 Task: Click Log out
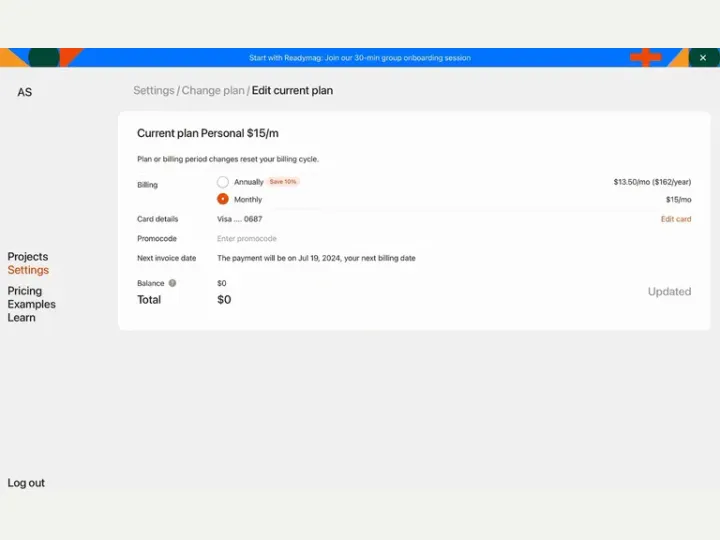[26, 483]
